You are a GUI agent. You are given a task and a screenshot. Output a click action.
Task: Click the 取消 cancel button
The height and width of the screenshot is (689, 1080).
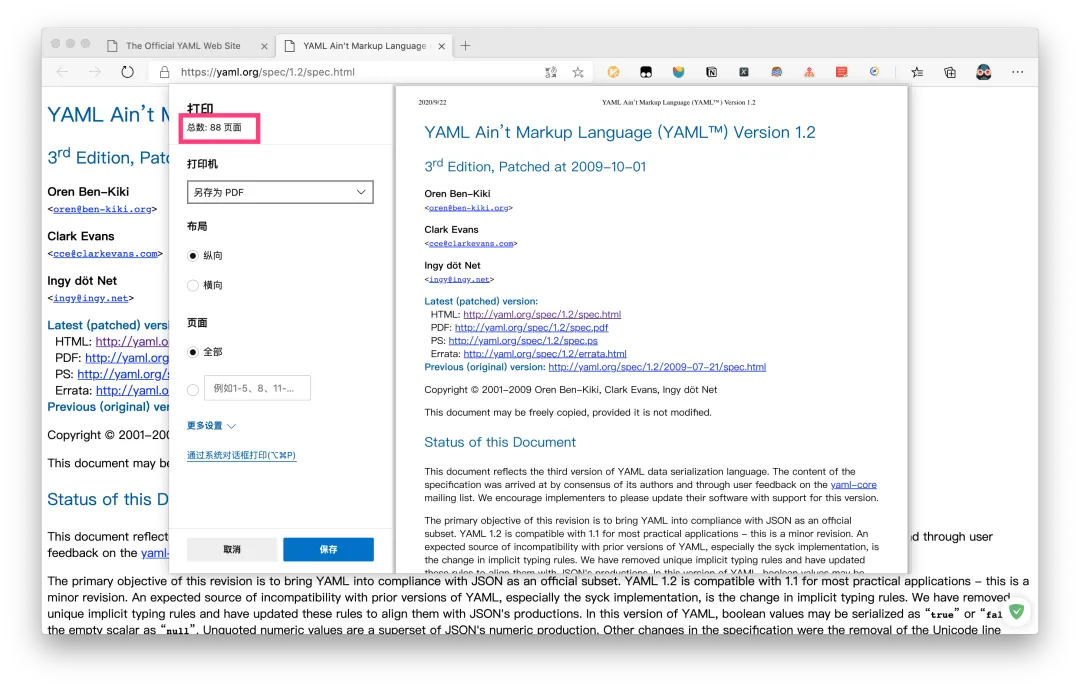[232, 549]
